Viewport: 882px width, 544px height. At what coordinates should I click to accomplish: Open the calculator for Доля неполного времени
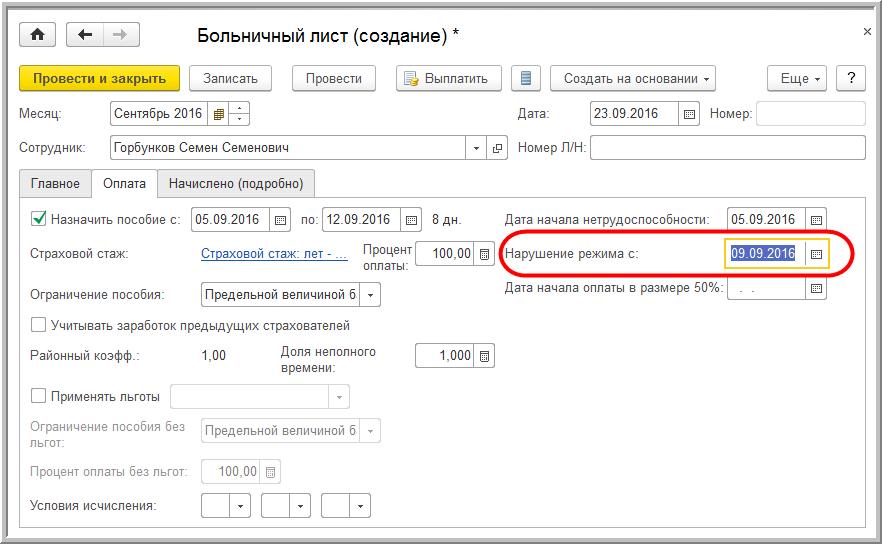485,356
